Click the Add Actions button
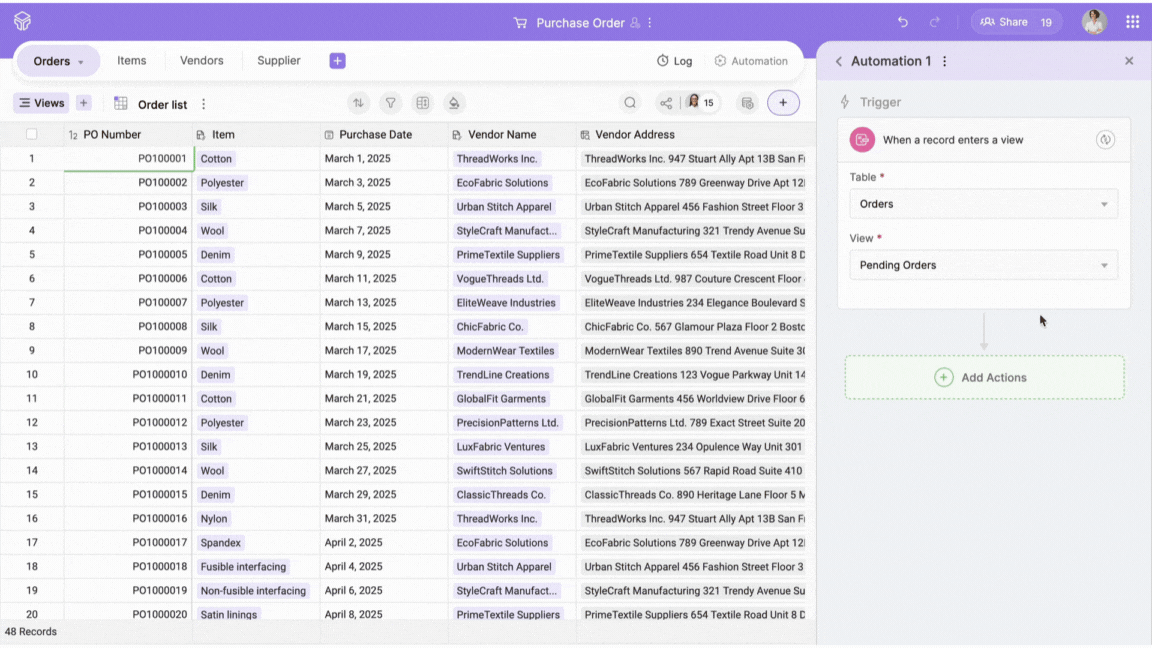1152x648 pixels. (984, 378)
